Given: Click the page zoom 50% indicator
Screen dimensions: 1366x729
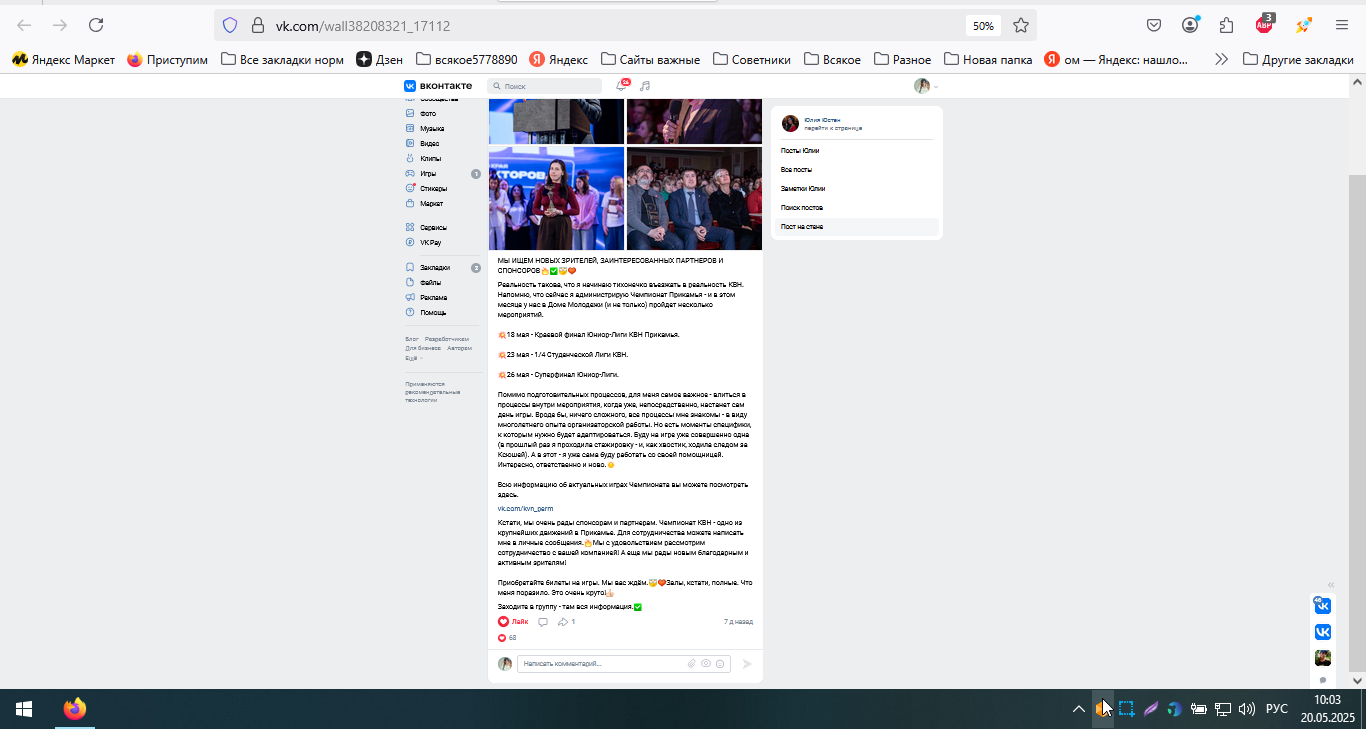Looking at the screenshot, I should tap(983, 25).
